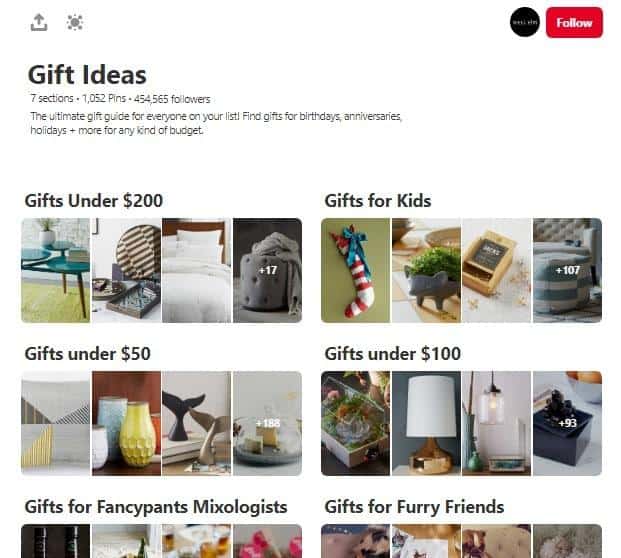Open the Gifts for Kids section title

coord(377,200)
